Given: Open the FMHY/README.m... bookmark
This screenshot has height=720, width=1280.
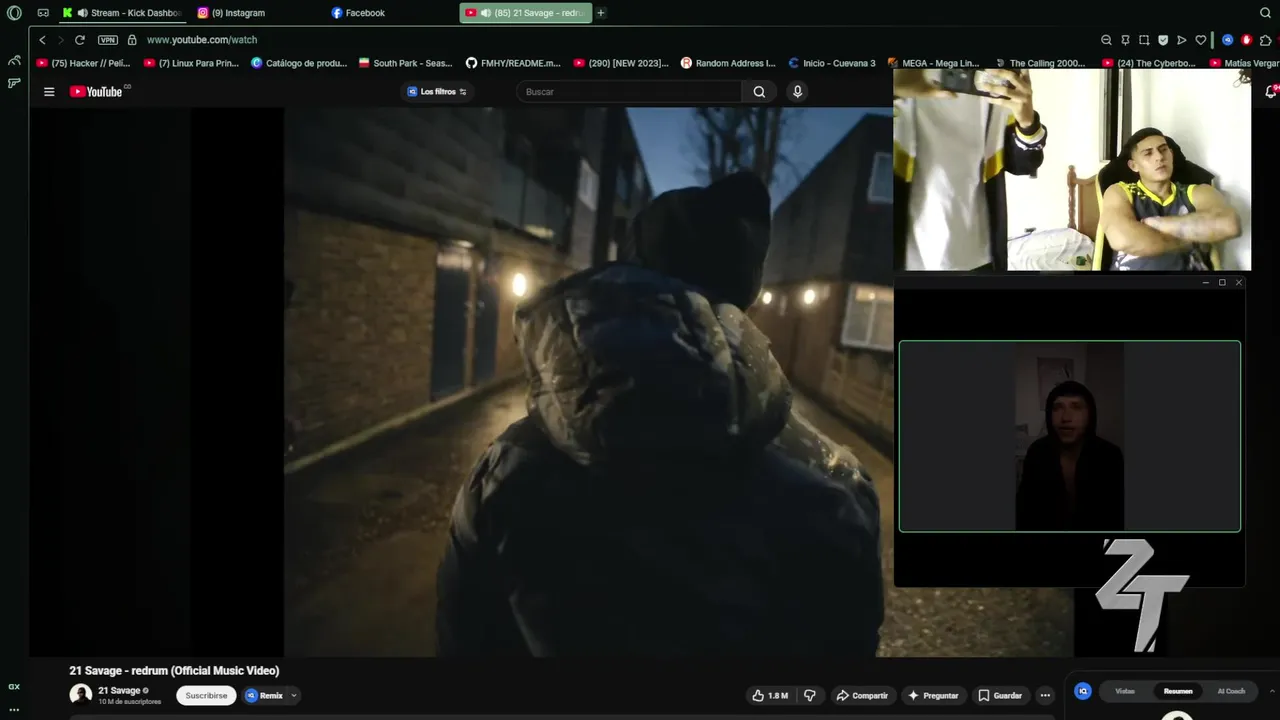Looking at the screenshot, I should tap(513, 63).
